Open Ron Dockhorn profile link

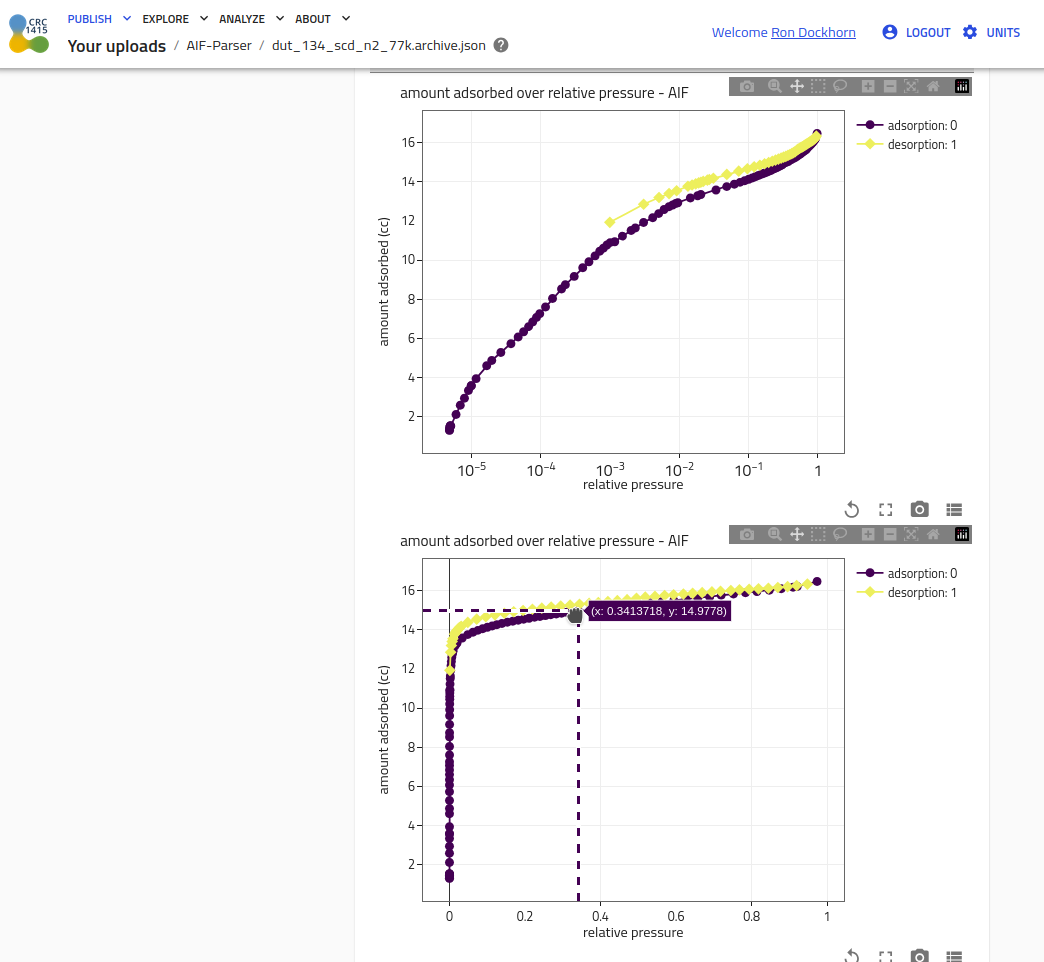tap(813, 33)
